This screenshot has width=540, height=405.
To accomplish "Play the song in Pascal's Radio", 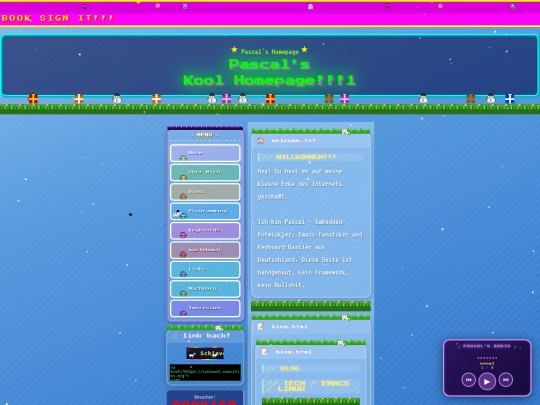I will tap(487, 381).
